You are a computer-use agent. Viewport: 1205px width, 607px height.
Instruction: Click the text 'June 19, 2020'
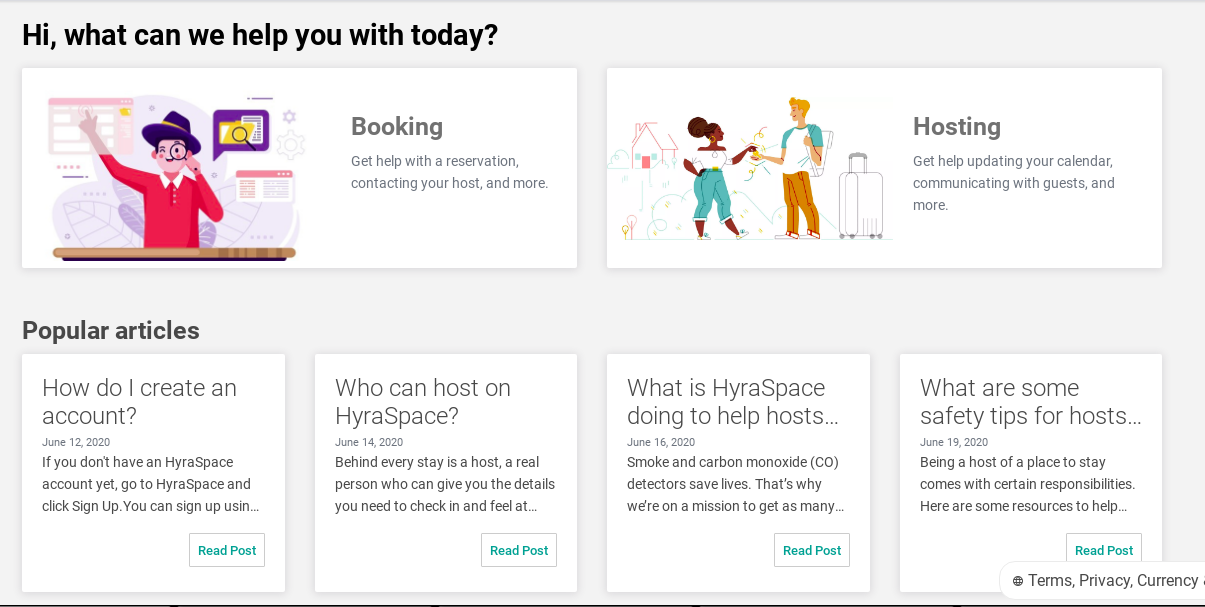[x=954, y=442]
